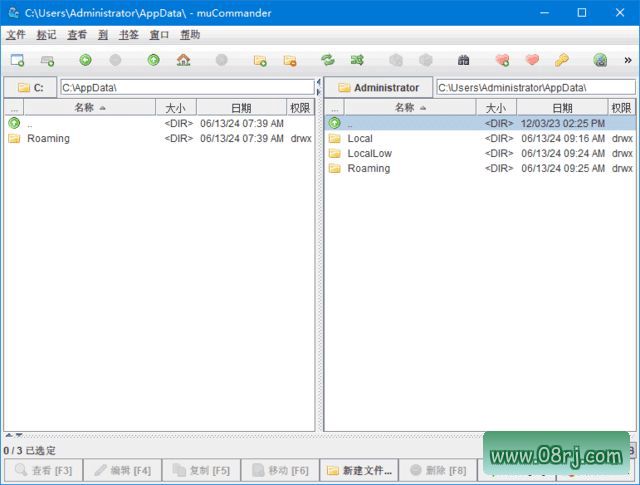Select Roaming folder icon in left panel

pyautogui.click(x=14, y=138)
